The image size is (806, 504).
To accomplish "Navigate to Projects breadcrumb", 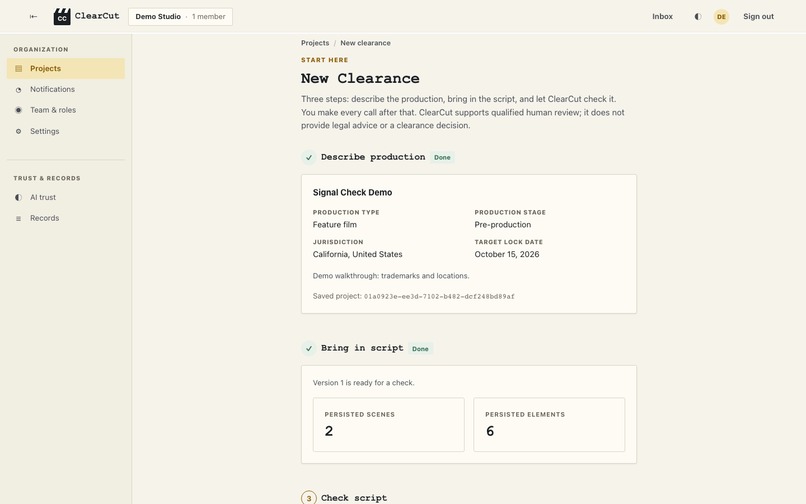I will pos(315,43).
